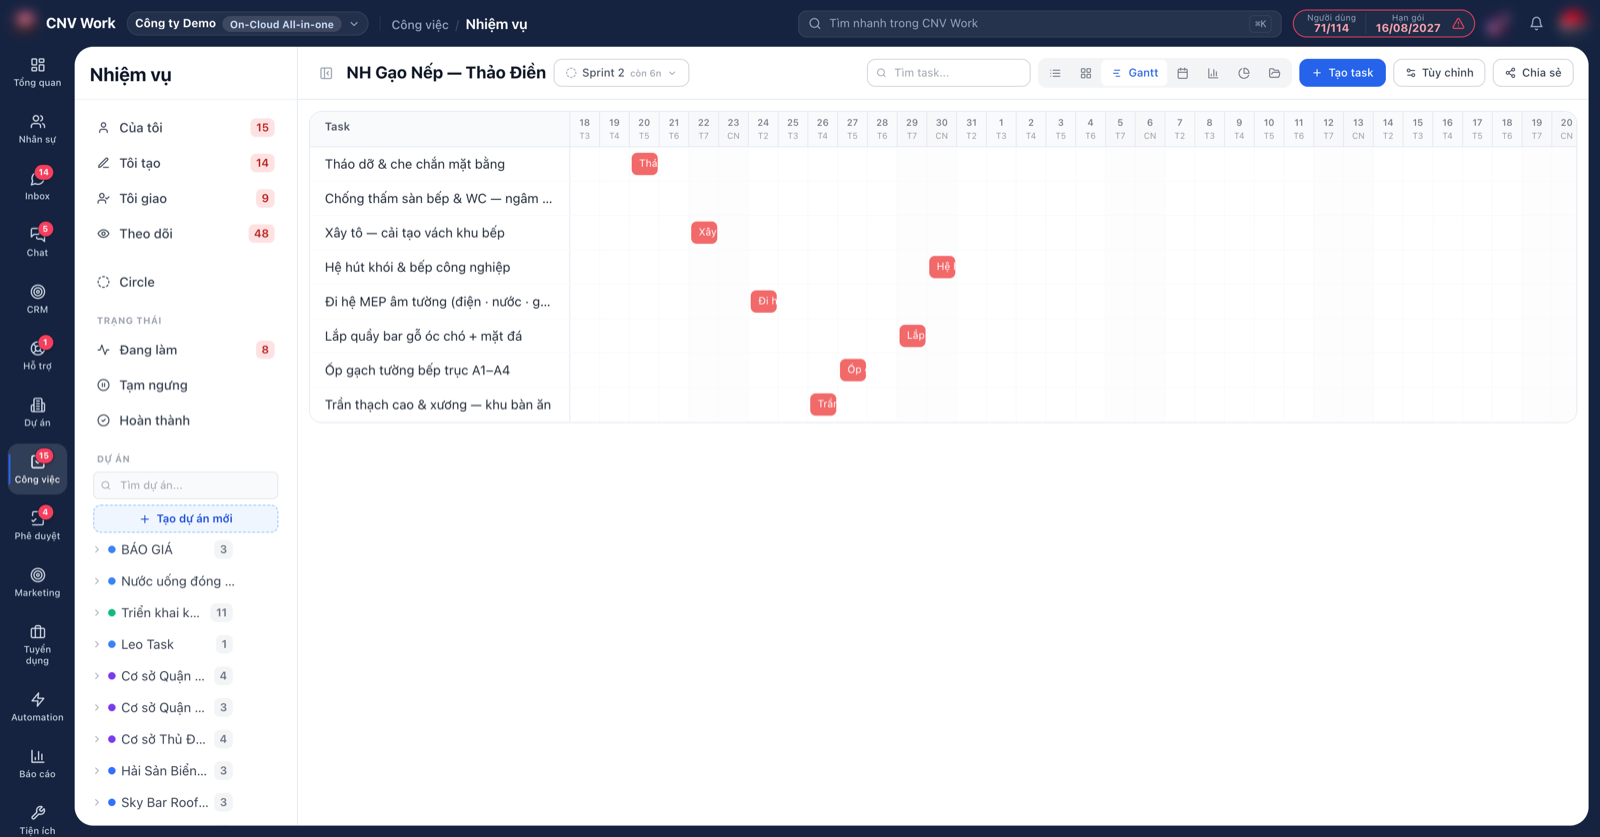The width and height of the screenshot is (1600, 837).
Task: Click Tạo dự án mới button
Action: [x=186, y=519]
